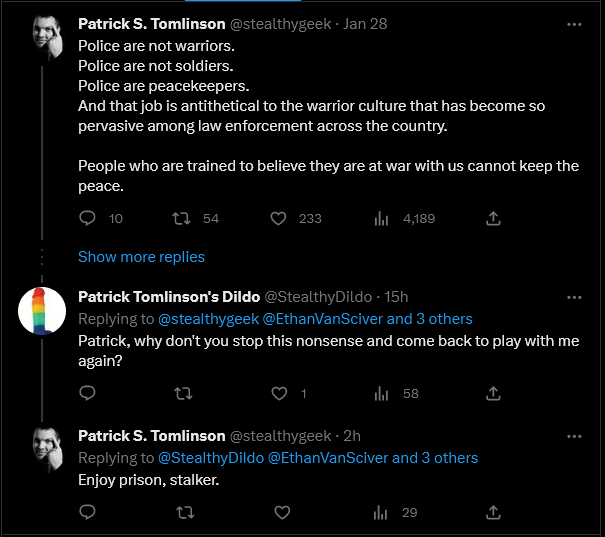The image size is (605, 537).
Task: View analytics showing 4,189 views
Action: click(x=380, y=218)
